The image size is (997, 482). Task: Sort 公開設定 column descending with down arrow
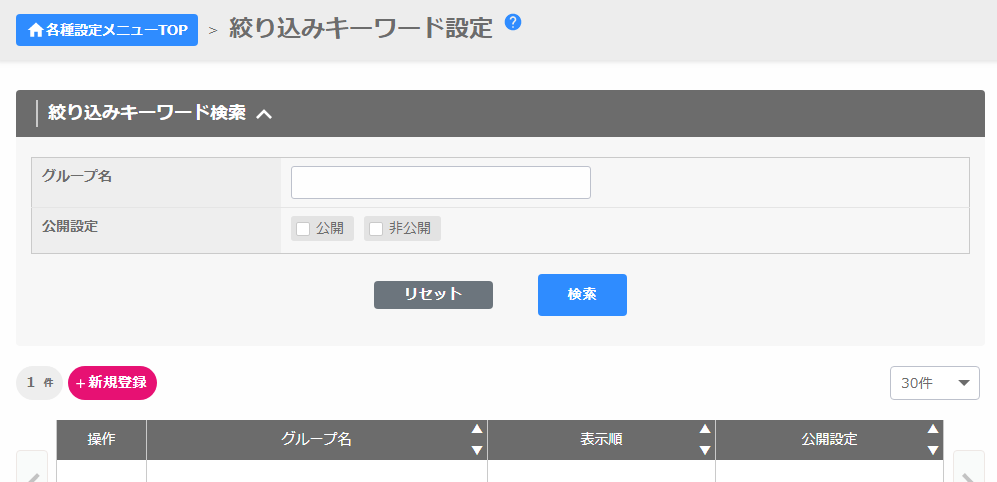point(933,450)
